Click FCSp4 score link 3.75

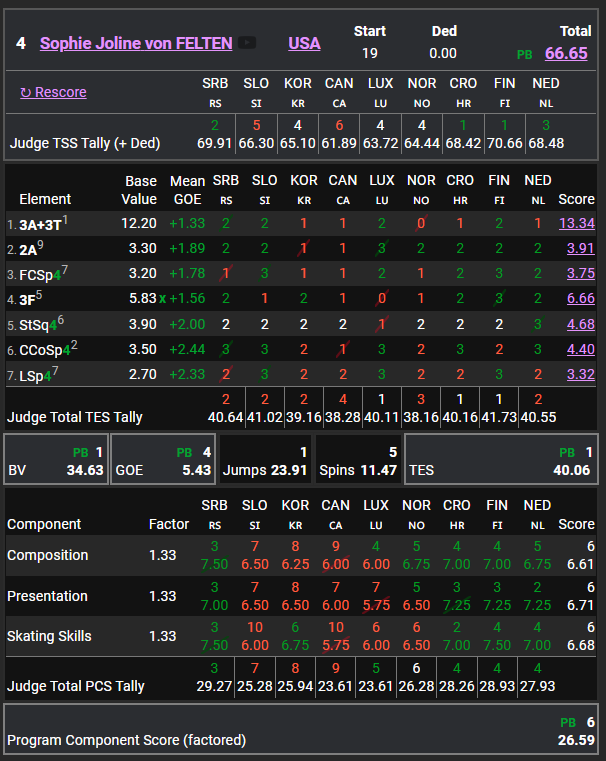[x=580, y=273]
